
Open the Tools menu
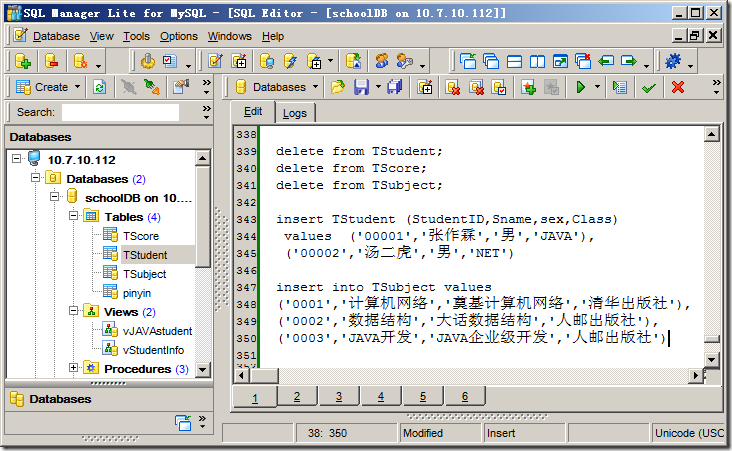pyautogui.click(x=136, y=36)
